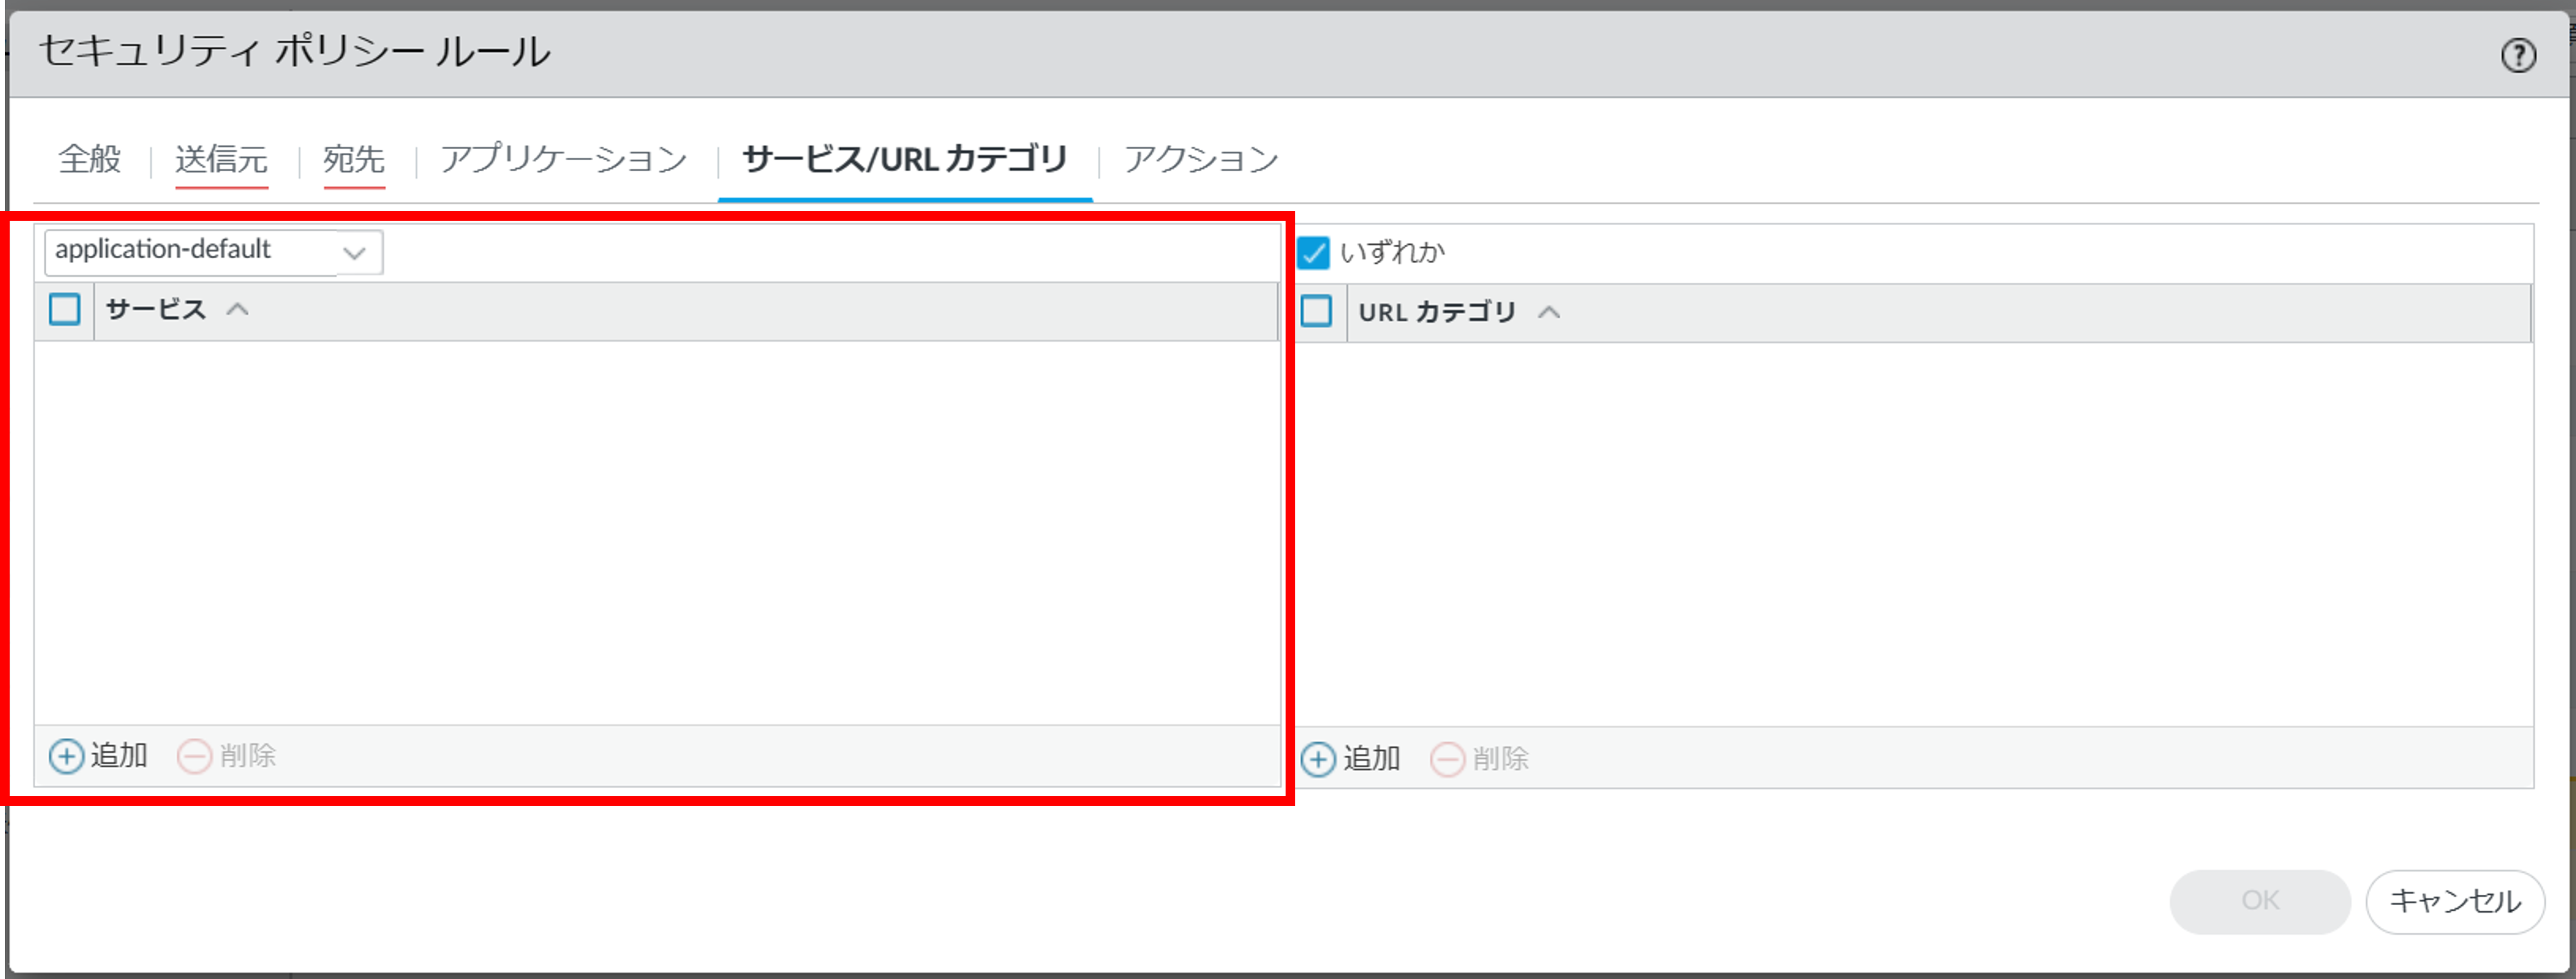Sort by the URL カテゴリ column arrow
Screen dimensions: 2576x979
1548,313
